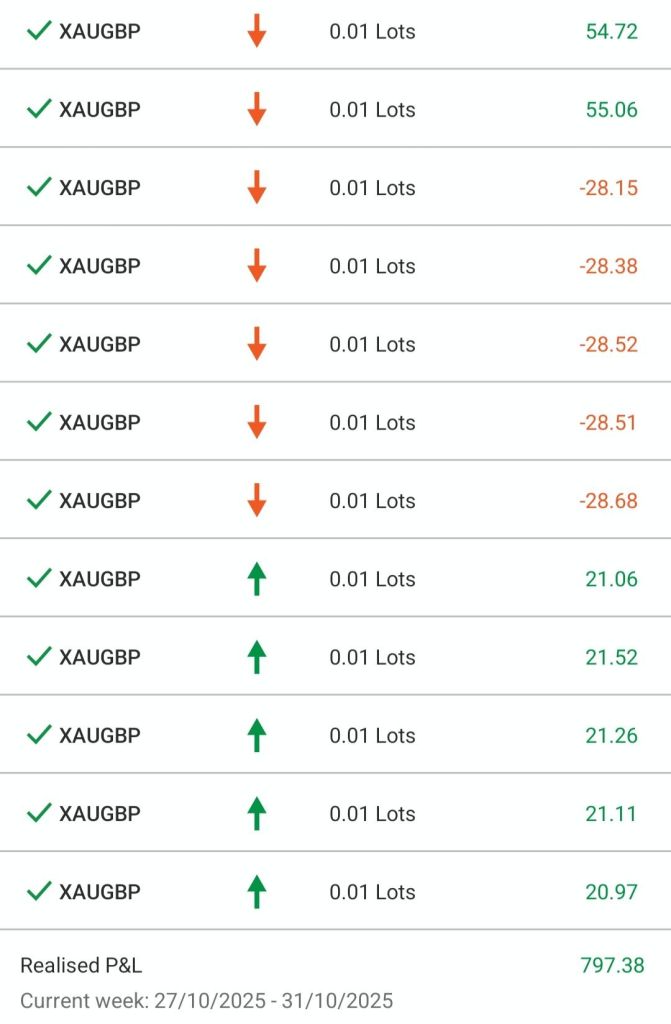671x1024 pixels.
Task: Change the Current week date range
Action: pos(206,1000)
